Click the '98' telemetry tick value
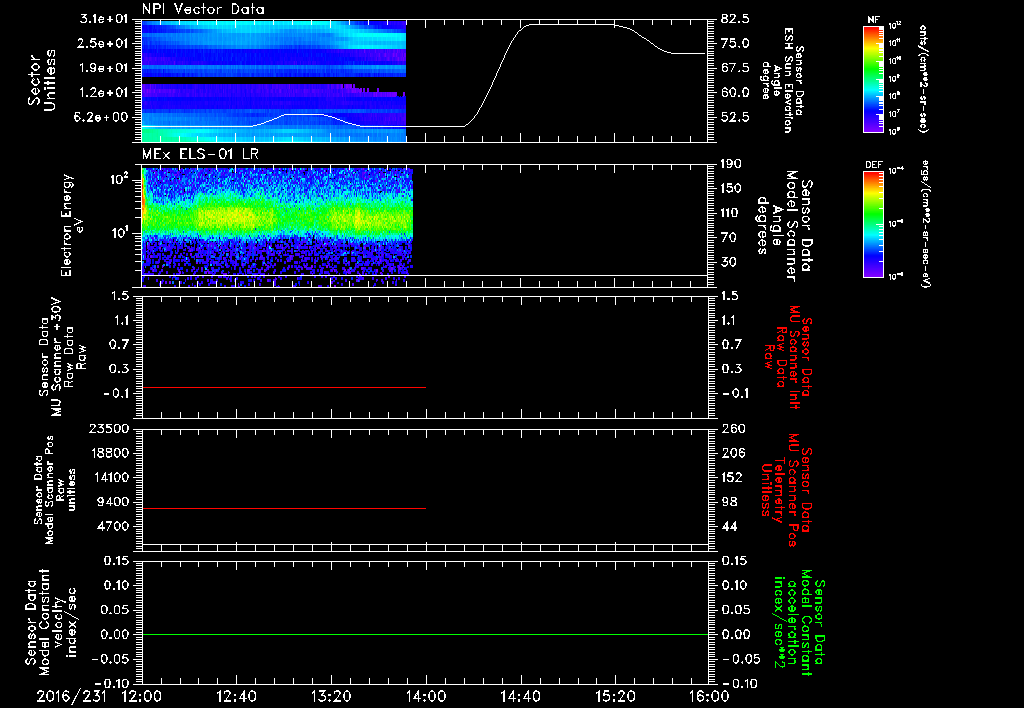Screen dimensions: 1024x708 [x=729, y=502]
